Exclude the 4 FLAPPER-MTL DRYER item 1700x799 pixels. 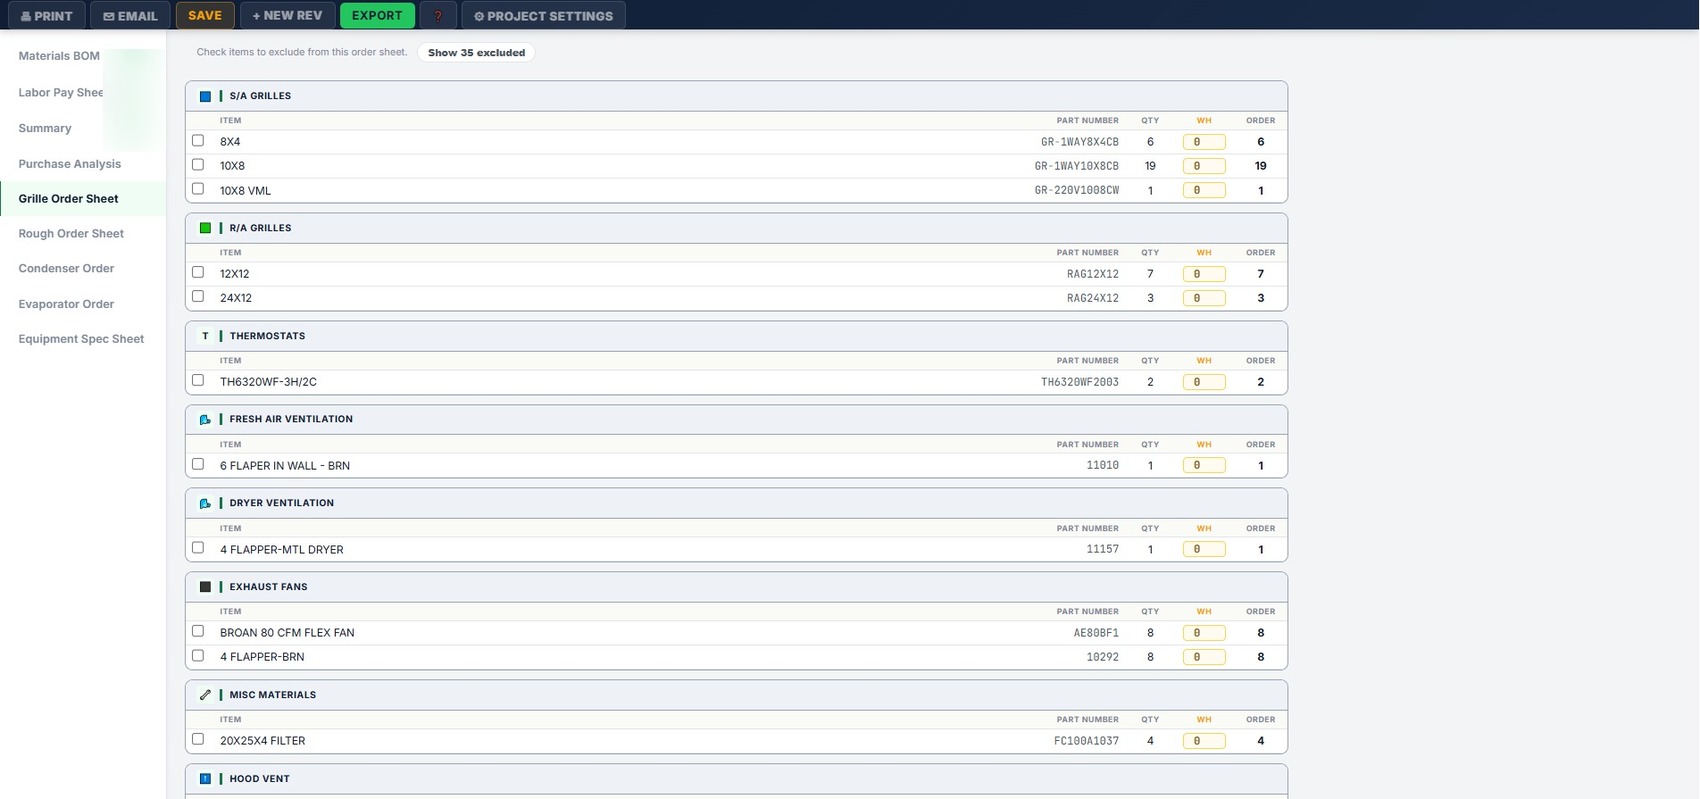pyautogui.click(x=198, y=548)
